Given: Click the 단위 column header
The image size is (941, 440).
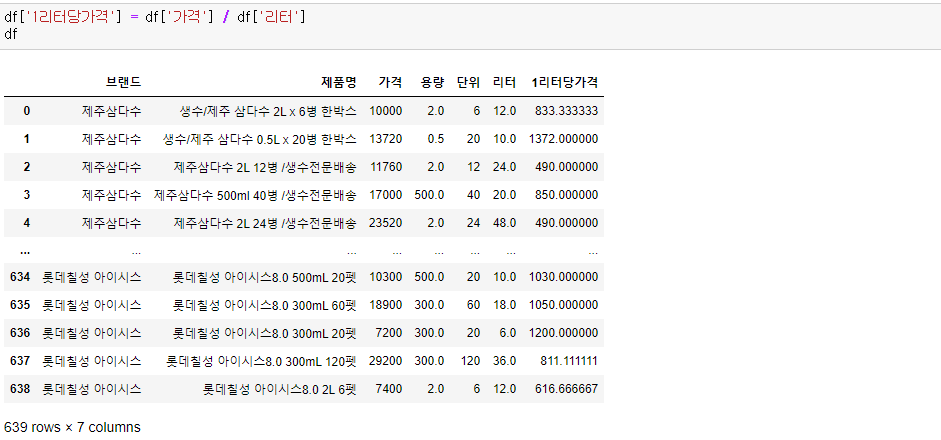Looking at the screenshot, I should click(468, 82).
